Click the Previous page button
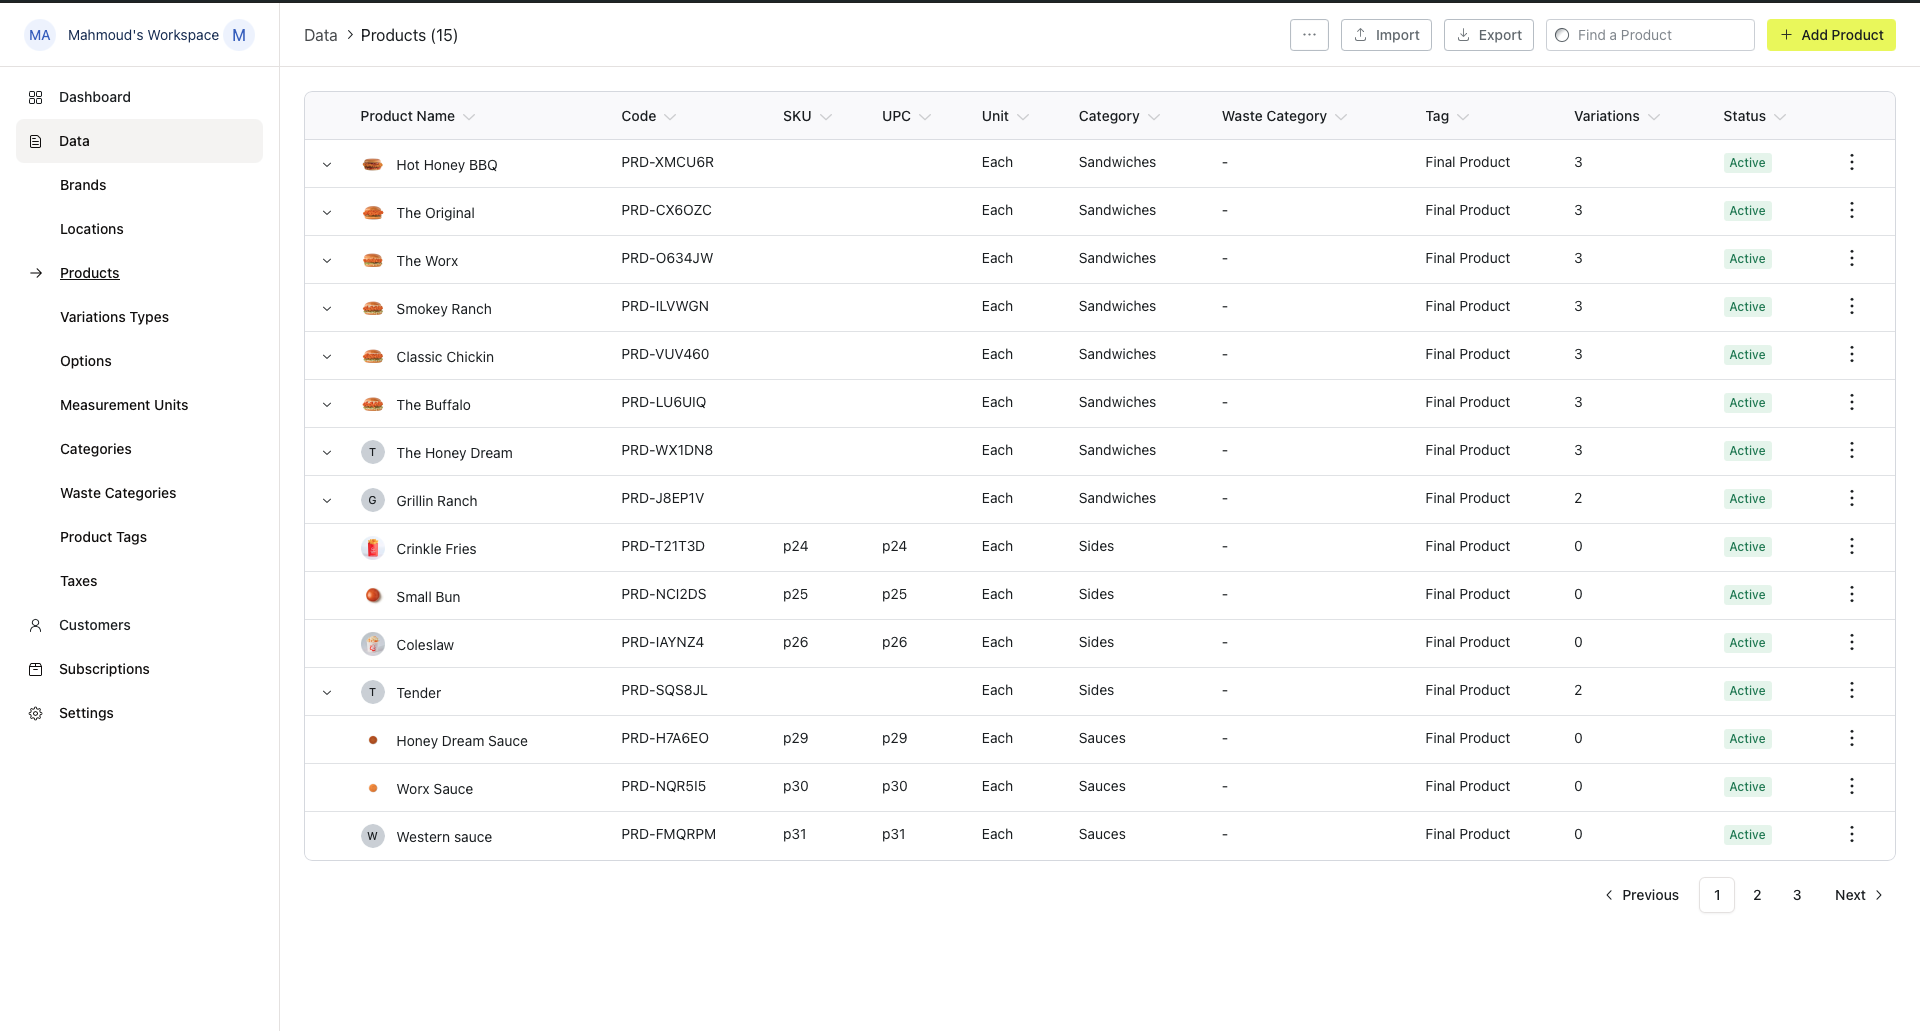Image resolution: width=1920 pixels, height=1031 pixels. coord(1642,895)
